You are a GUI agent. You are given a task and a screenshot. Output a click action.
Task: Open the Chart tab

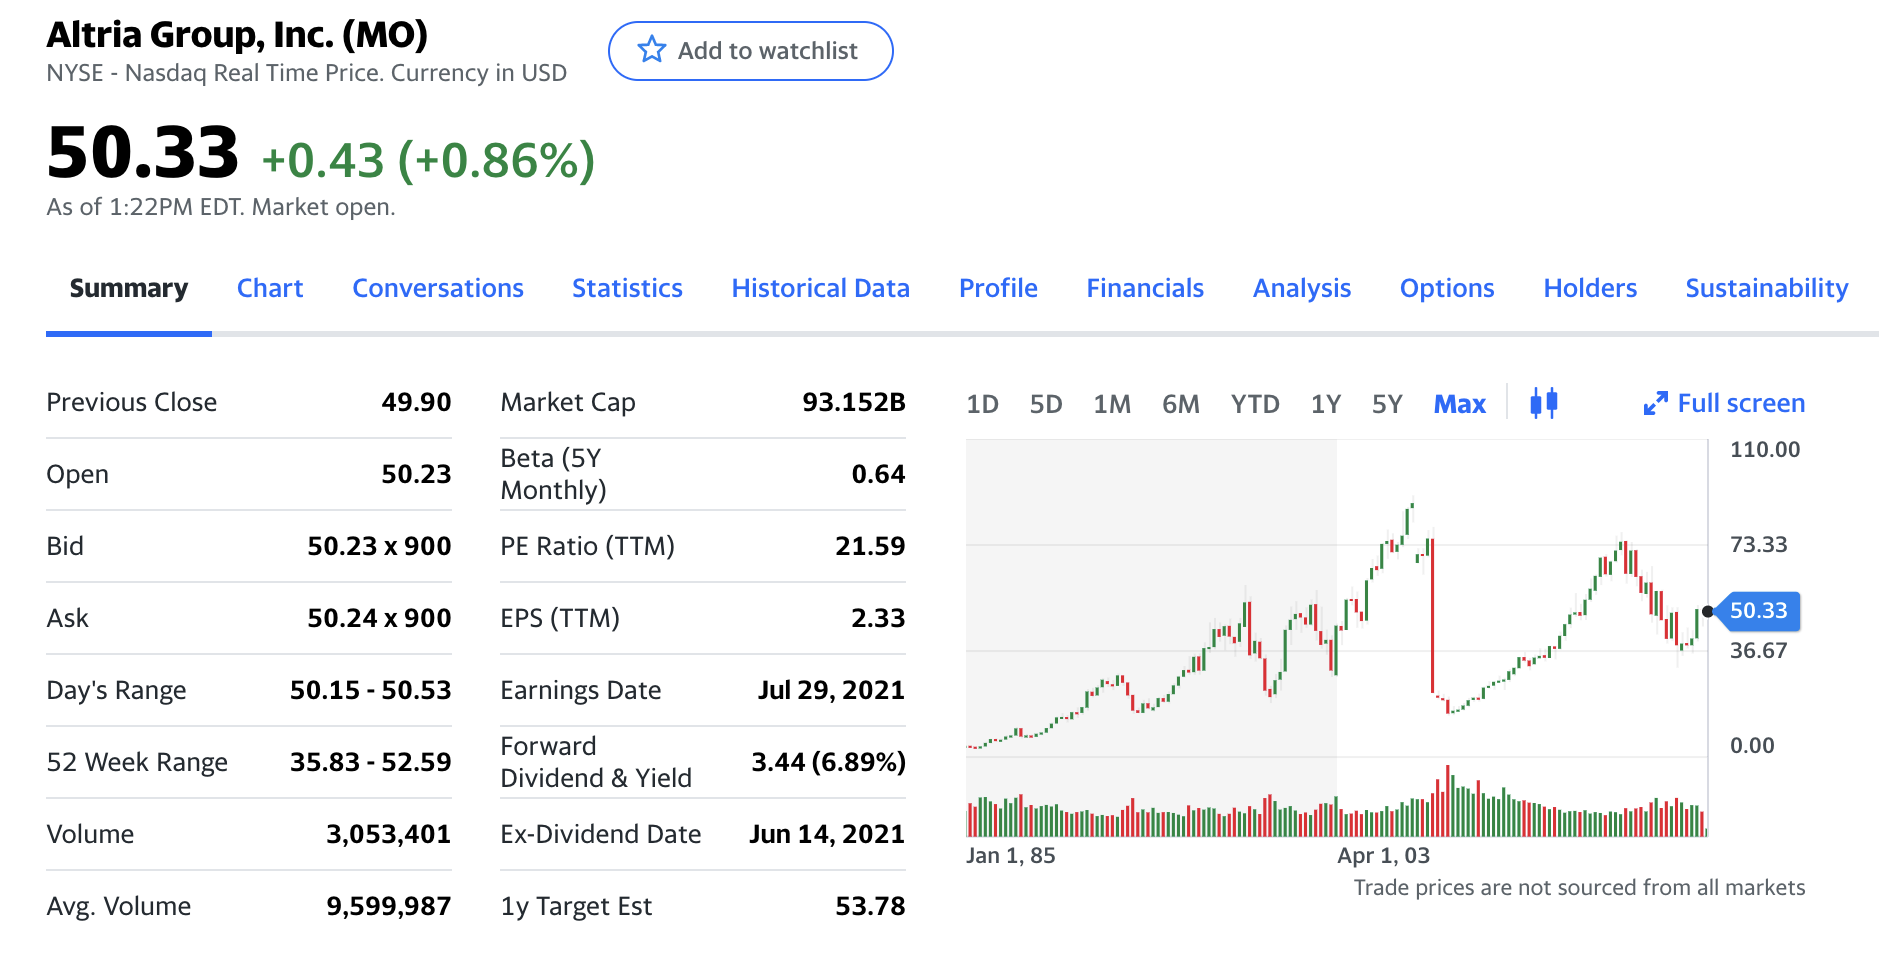click(x=270, y=288)
